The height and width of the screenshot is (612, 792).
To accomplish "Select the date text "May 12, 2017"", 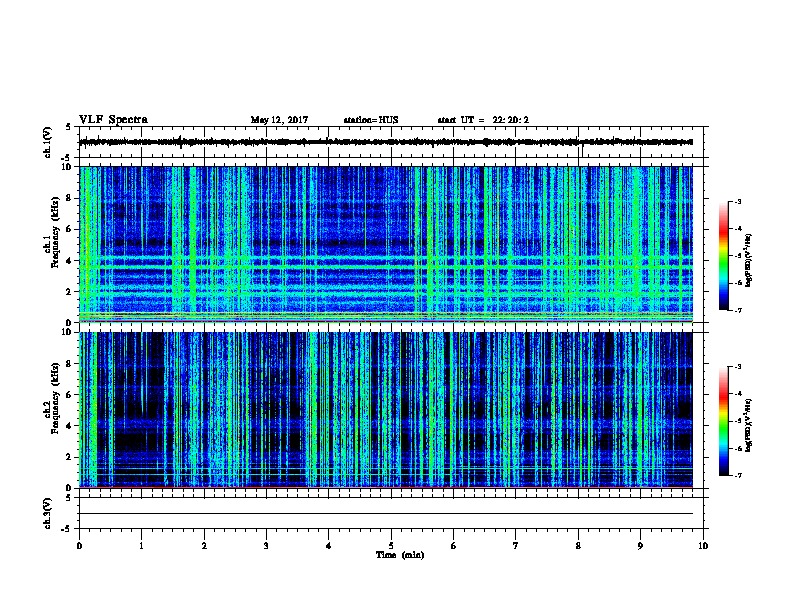I will (x=279, y=120).
